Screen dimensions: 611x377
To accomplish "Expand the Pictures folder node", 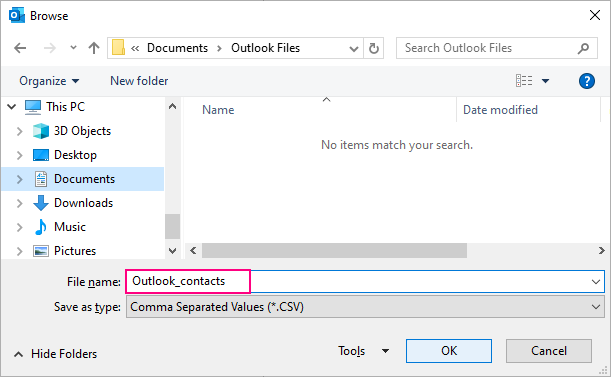I will coord(19,251).
